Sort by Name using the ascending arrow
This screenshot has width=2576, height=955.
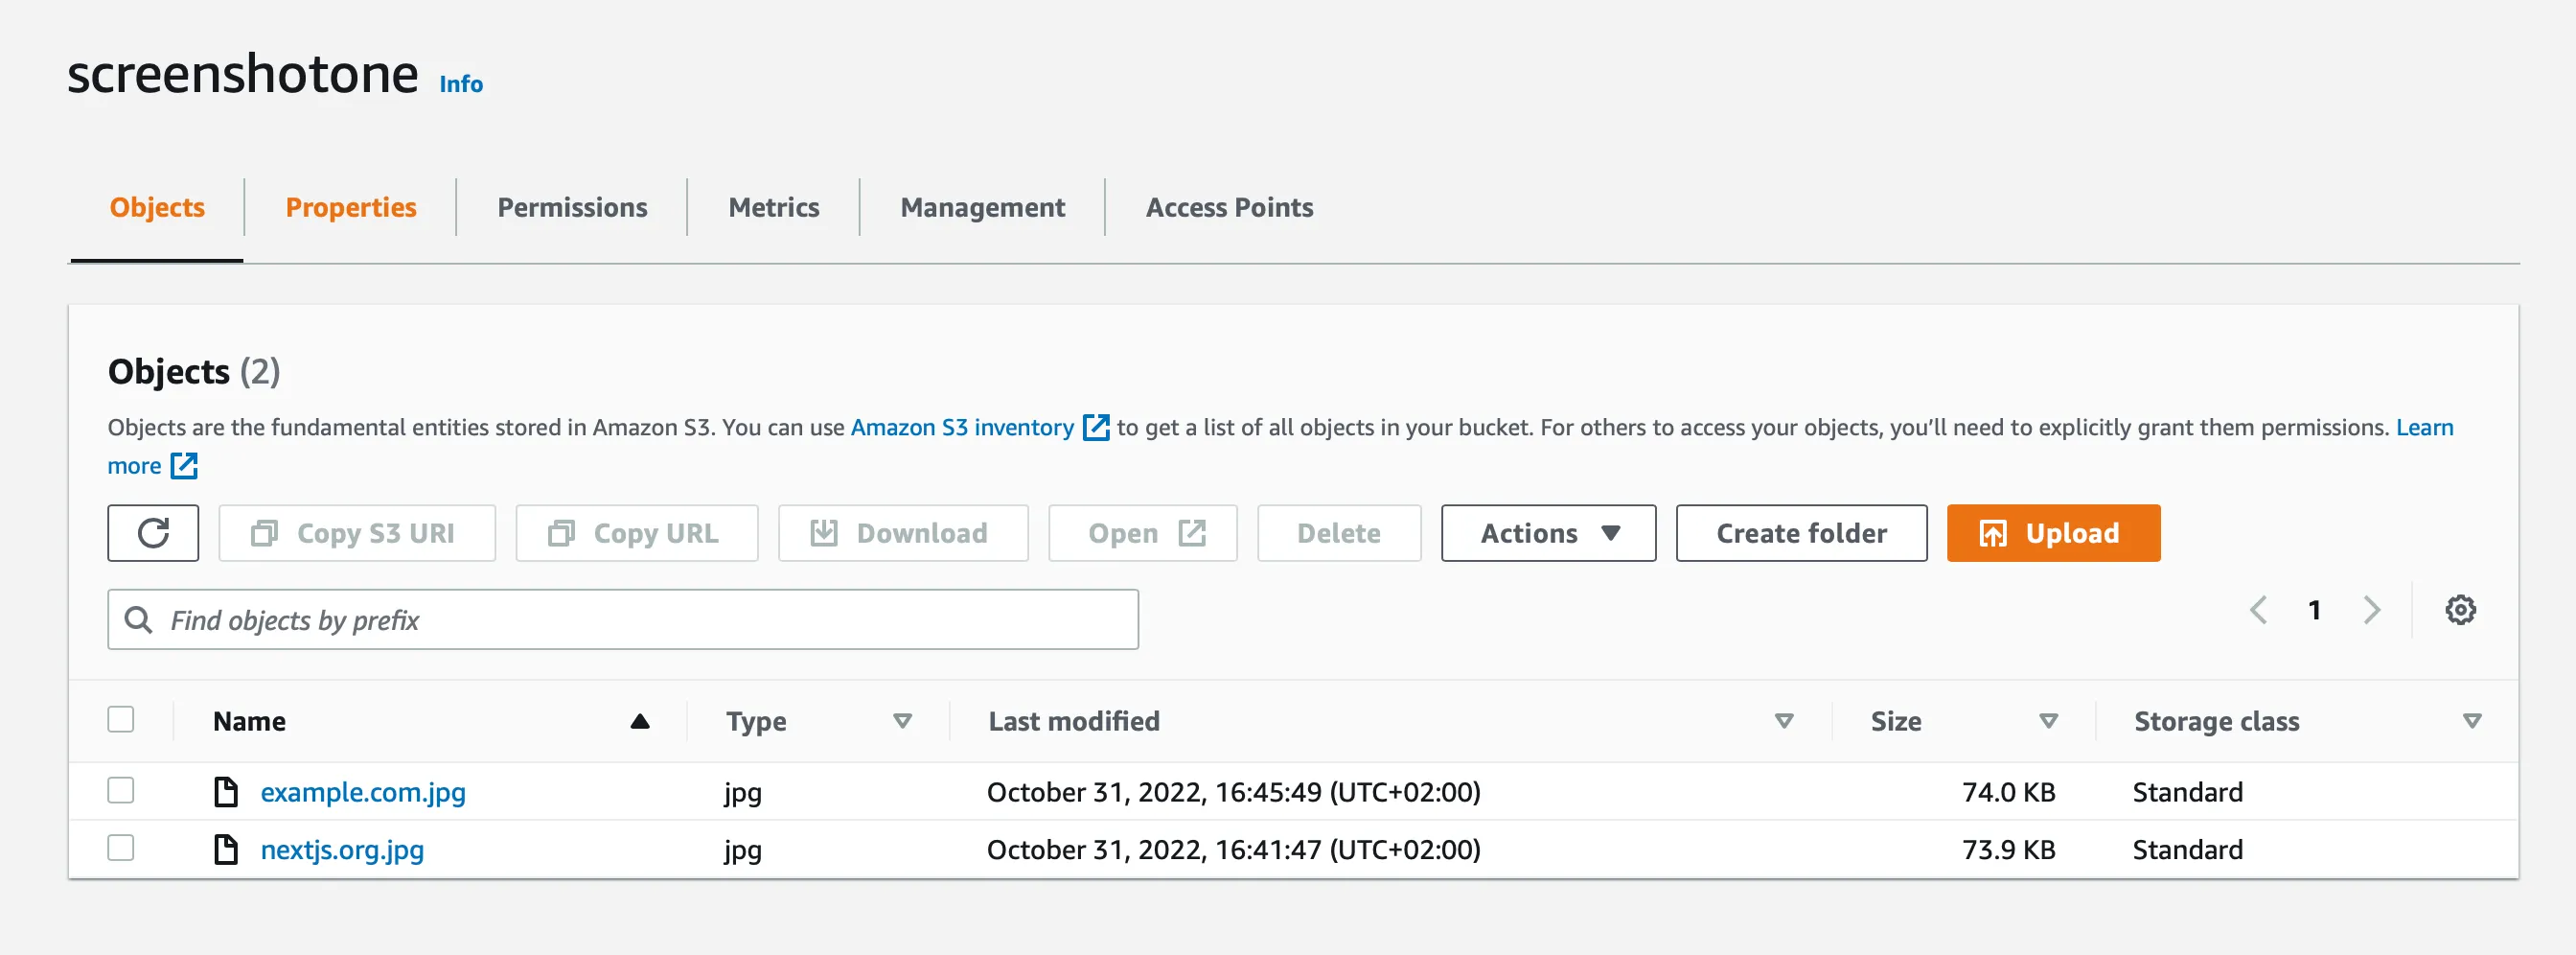(640, 722)
